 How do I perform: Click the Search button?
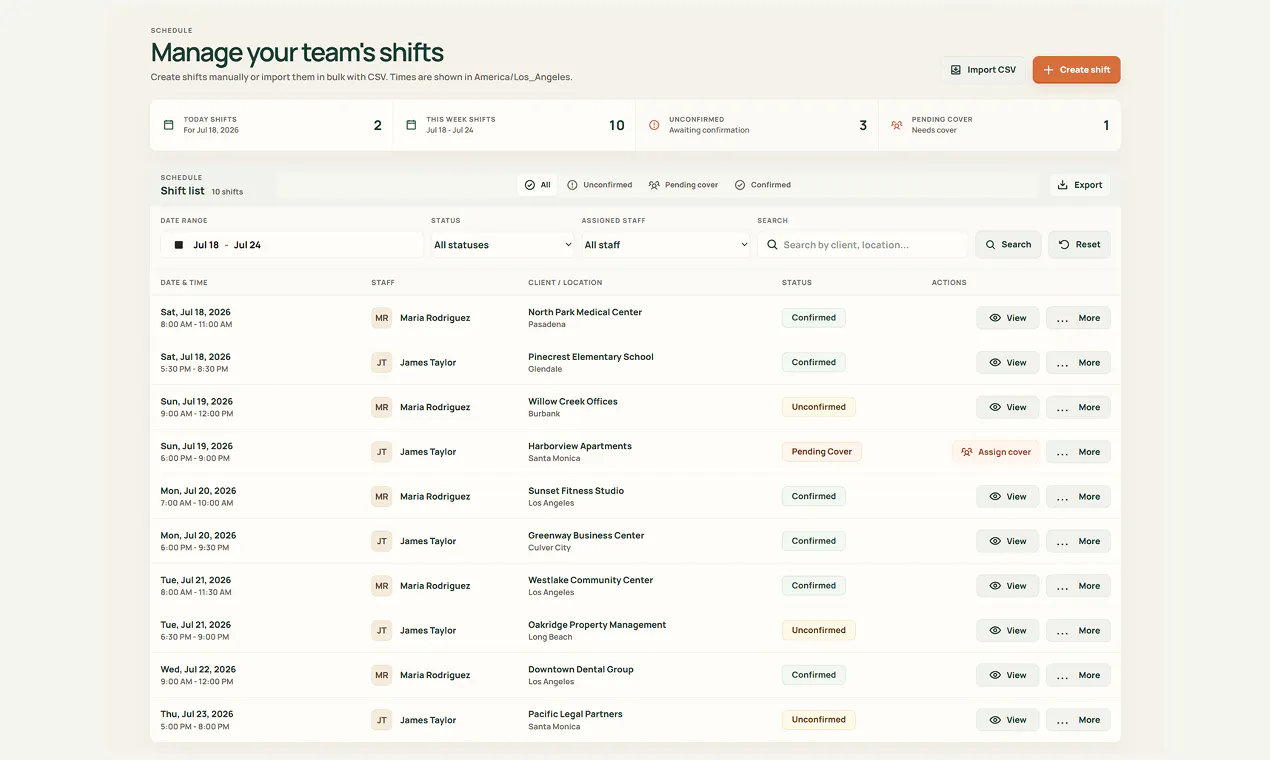click(x=1008, y=245)
